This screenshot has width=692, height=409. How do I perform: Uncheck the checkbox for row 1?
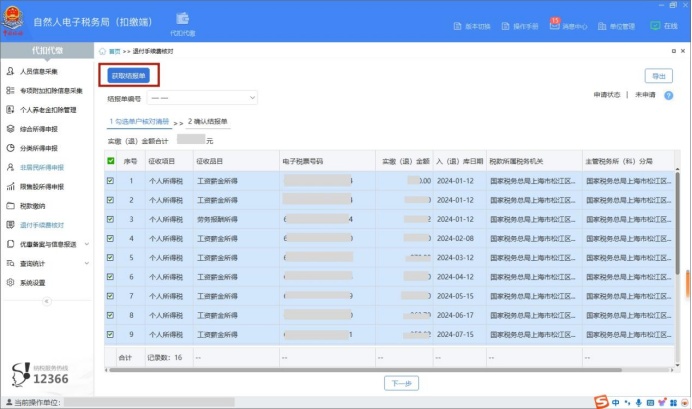coord(111,181)
